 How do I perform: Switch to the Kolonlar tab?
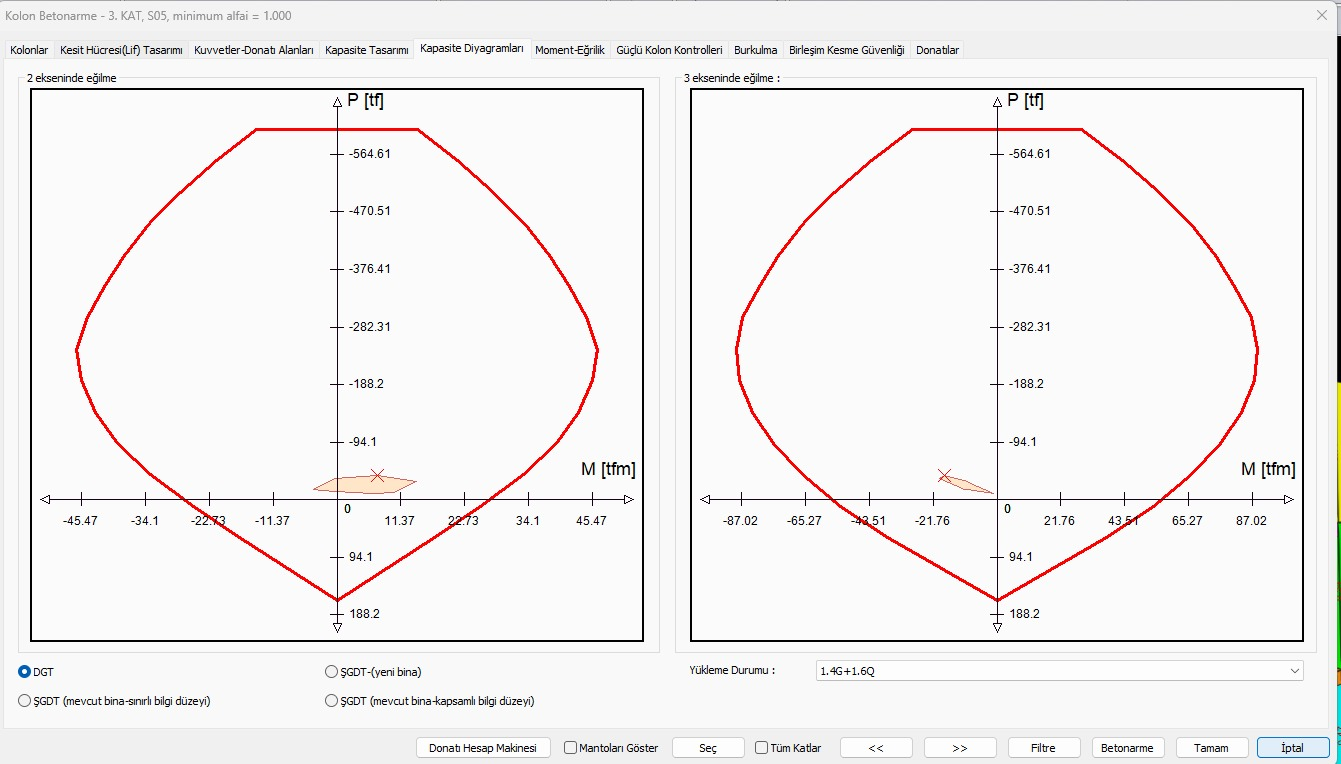pyautogui.click(x=28, y=50)
